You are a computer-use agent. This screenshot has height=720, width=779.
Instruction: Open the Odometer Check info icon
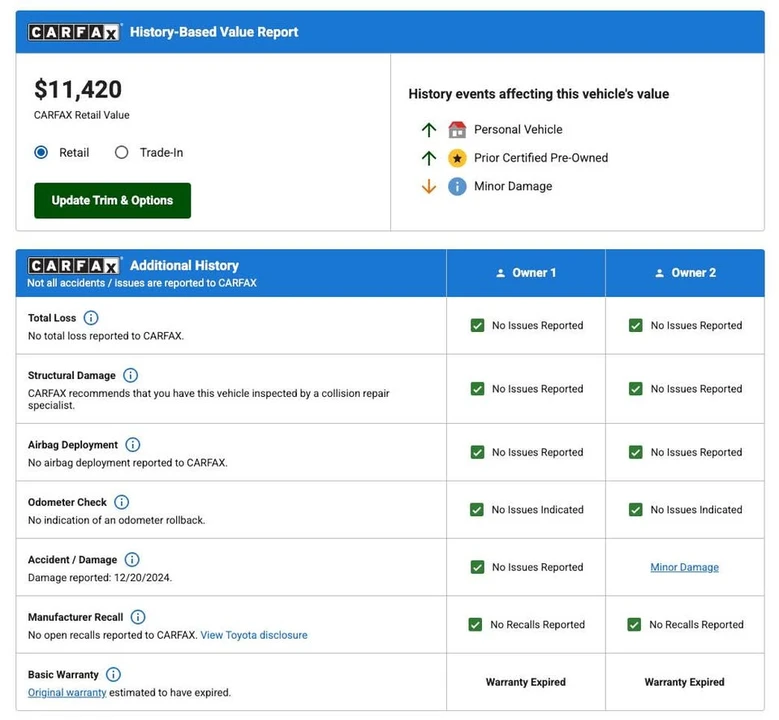(x=122, y=502)
